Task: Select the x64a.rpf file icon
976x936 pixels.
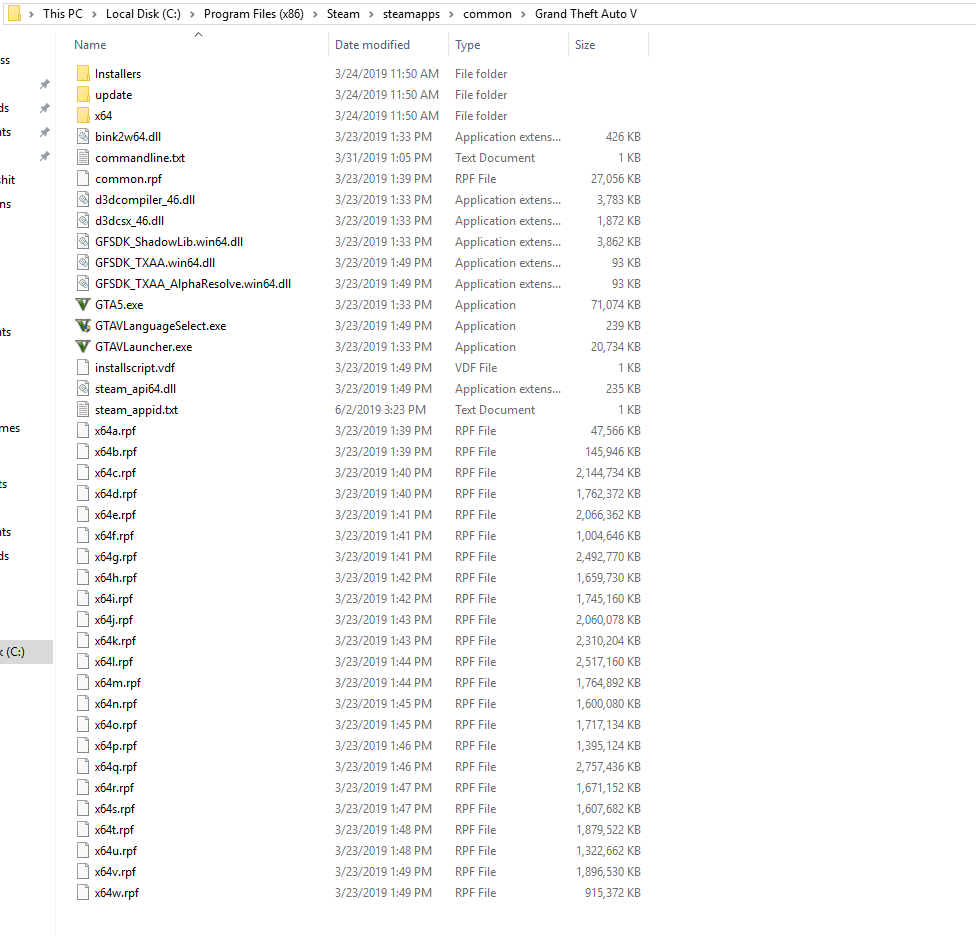Action: click(83, 431)
